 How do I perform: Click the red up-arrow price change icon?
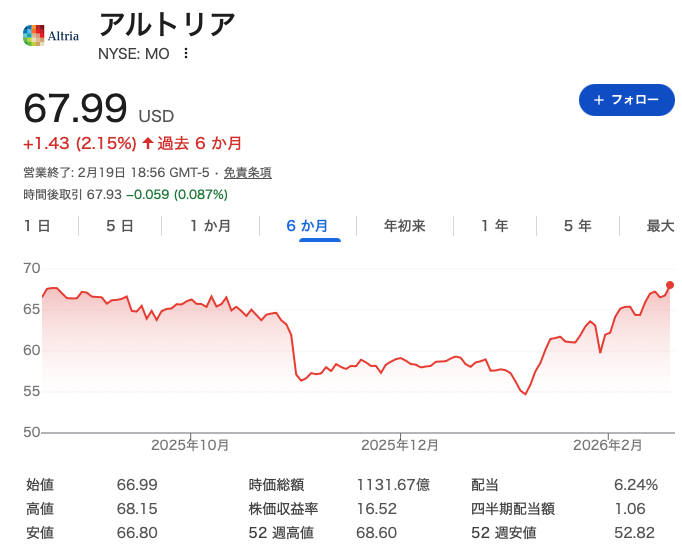(x=147, y=143)
